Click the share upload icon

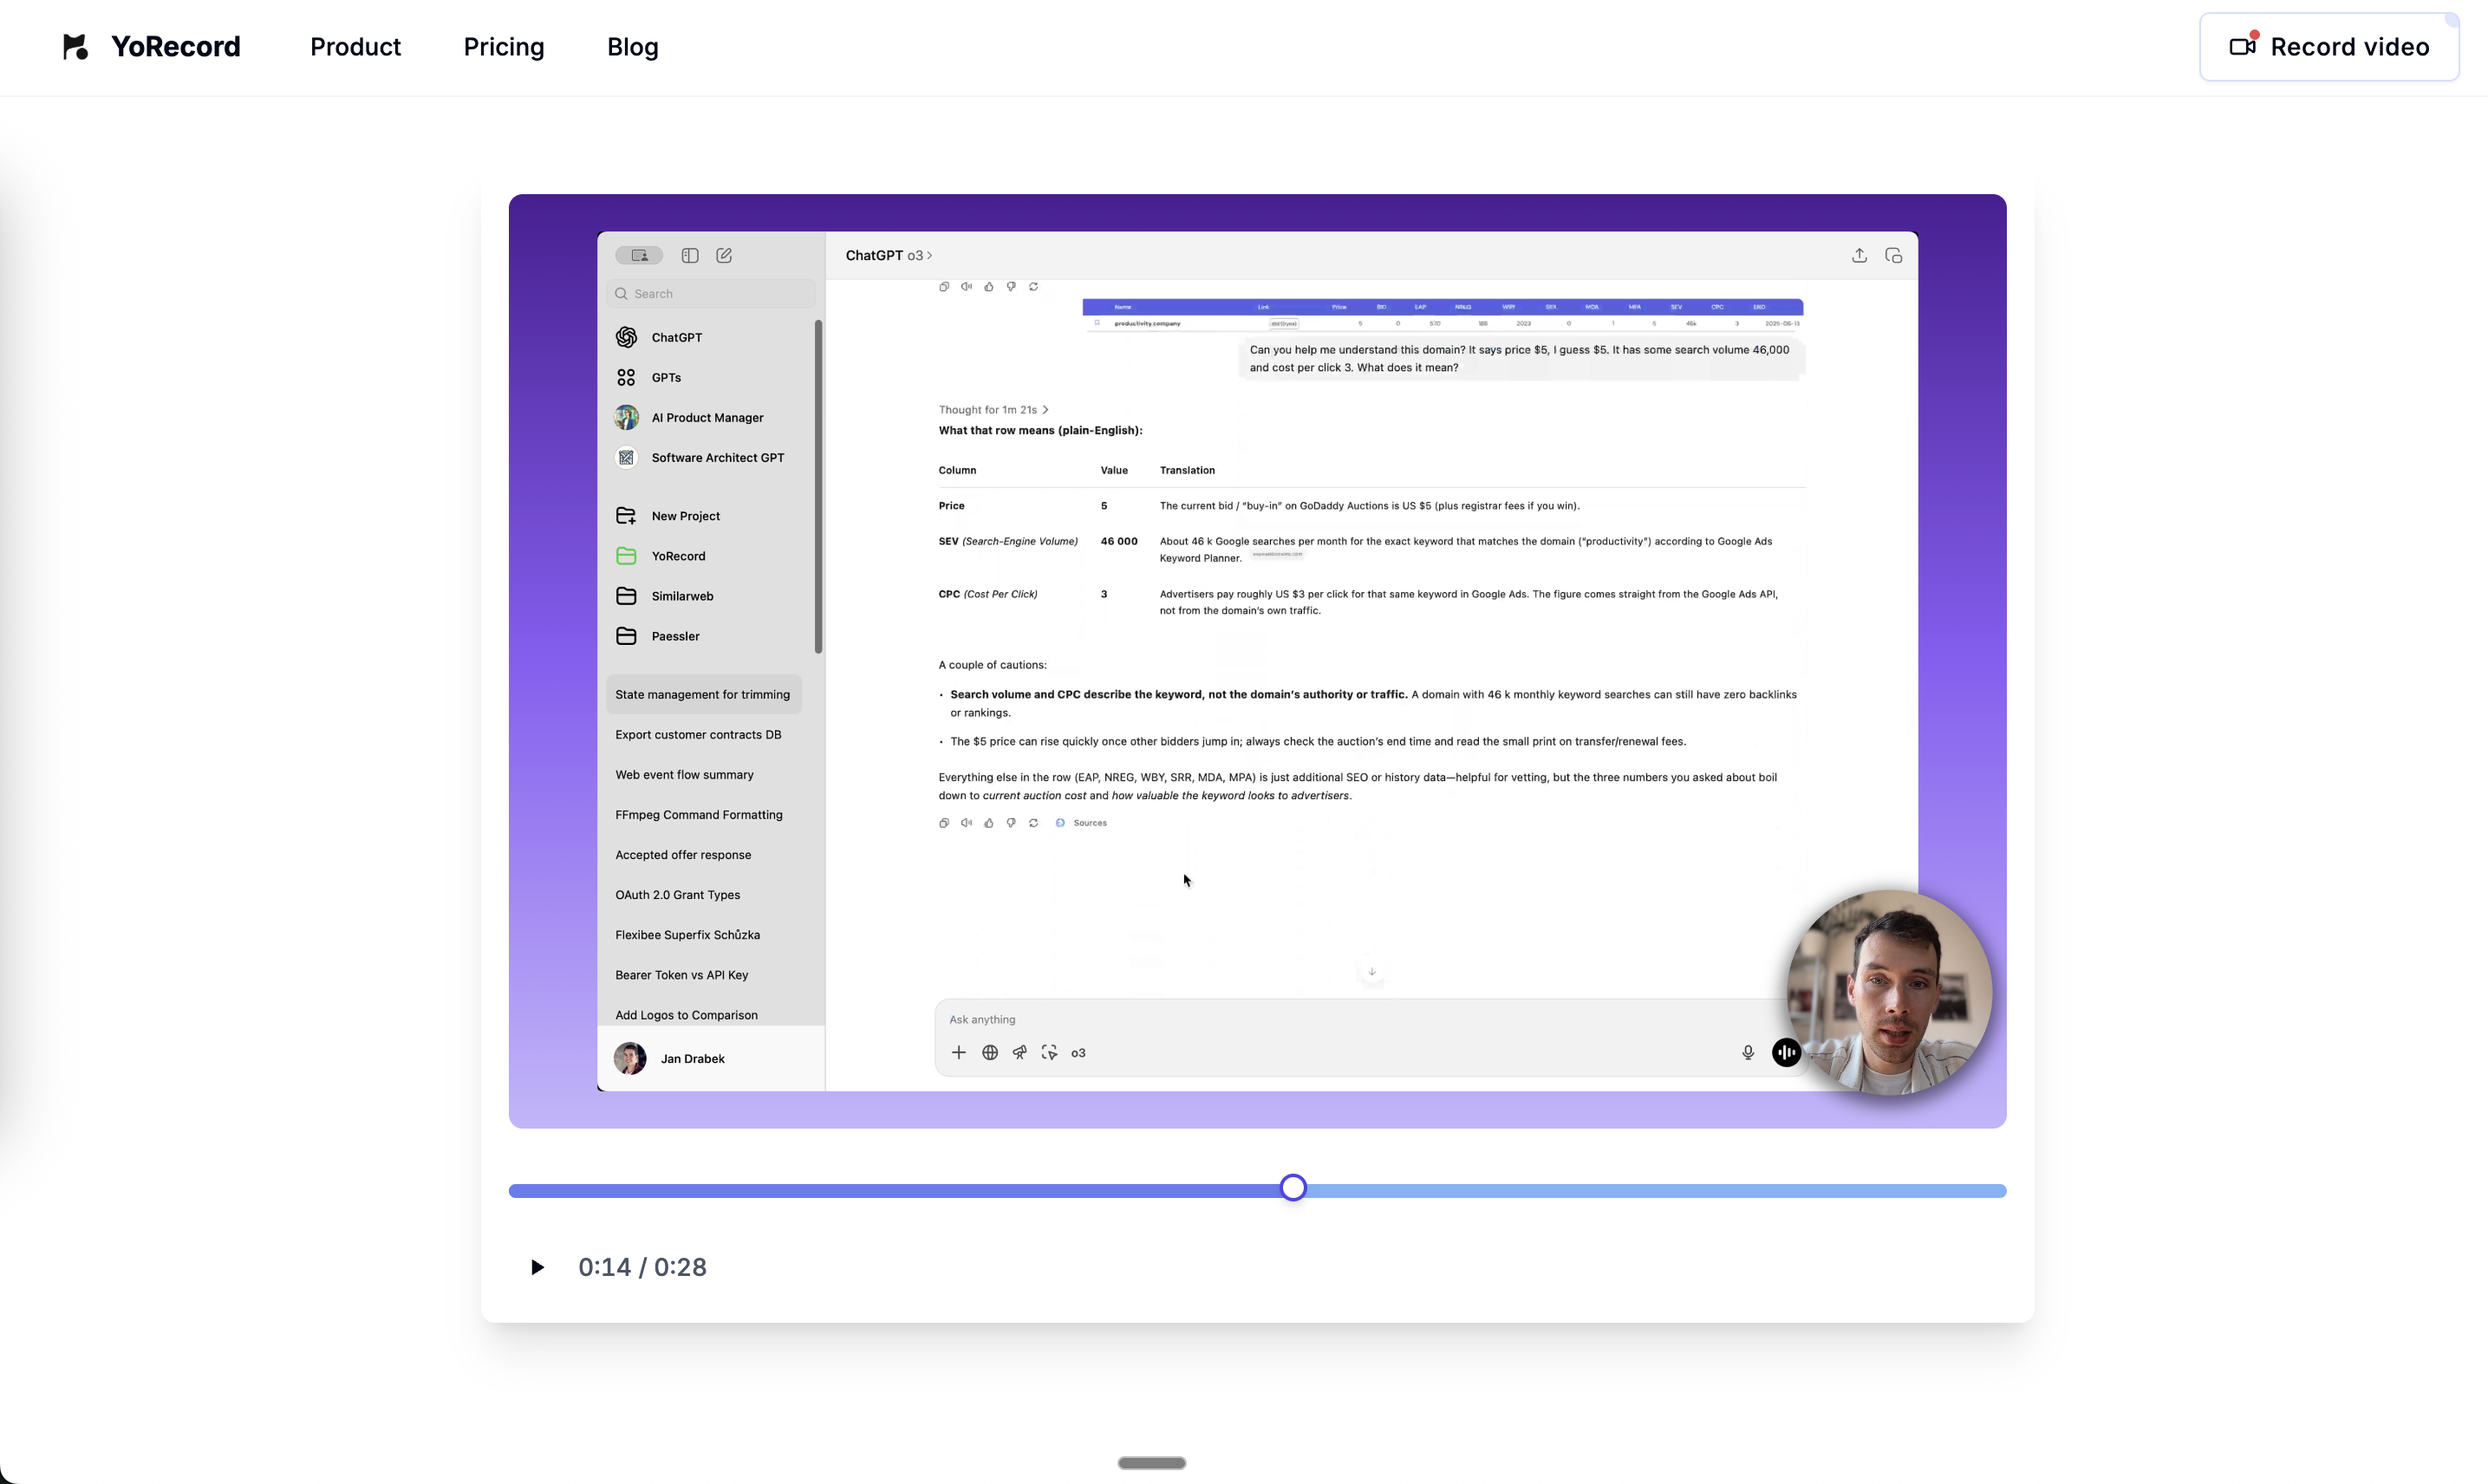coord(1859,256)
